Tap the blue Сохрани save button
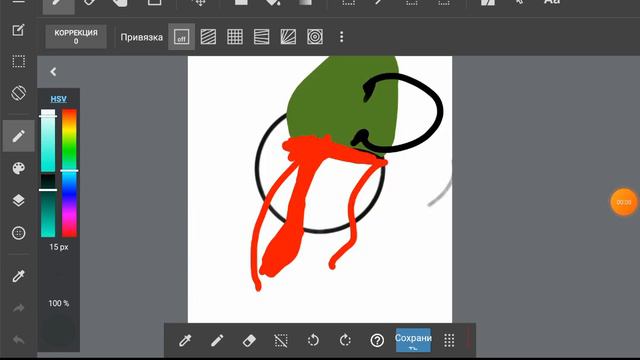Screen dimensions: 640x360 [413, 340]
